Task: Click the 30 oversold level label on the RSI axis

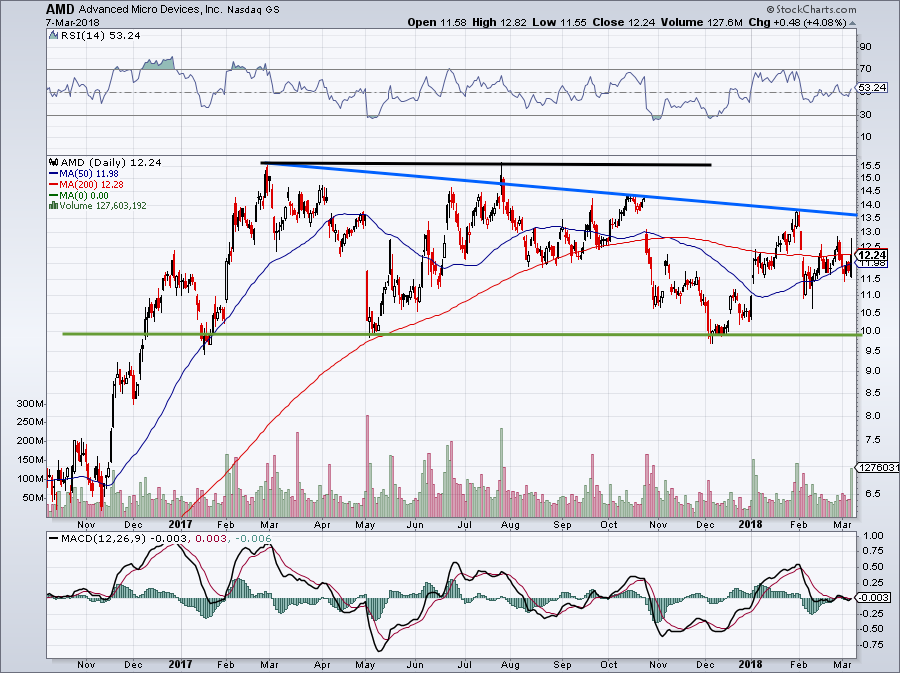Action: [x=865, y=115]
